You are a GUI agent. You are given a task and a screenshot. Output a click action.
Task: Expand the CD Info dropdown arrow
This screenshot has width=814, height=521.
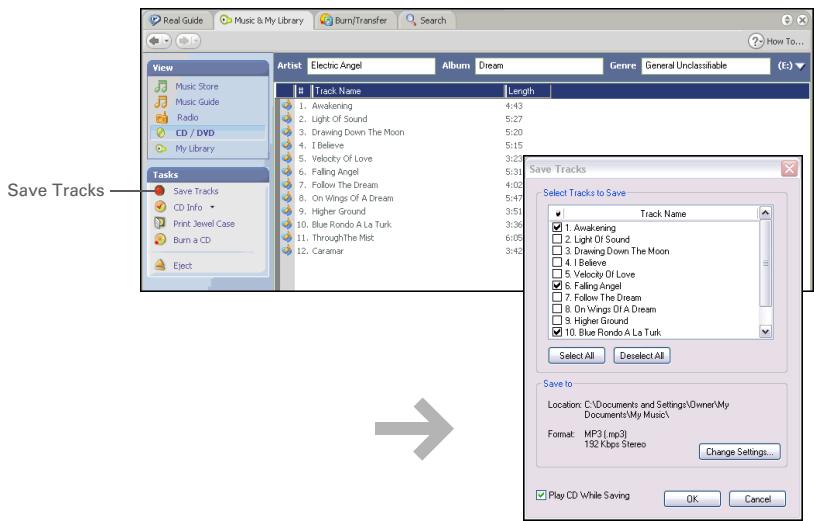(x=212, y=207)
